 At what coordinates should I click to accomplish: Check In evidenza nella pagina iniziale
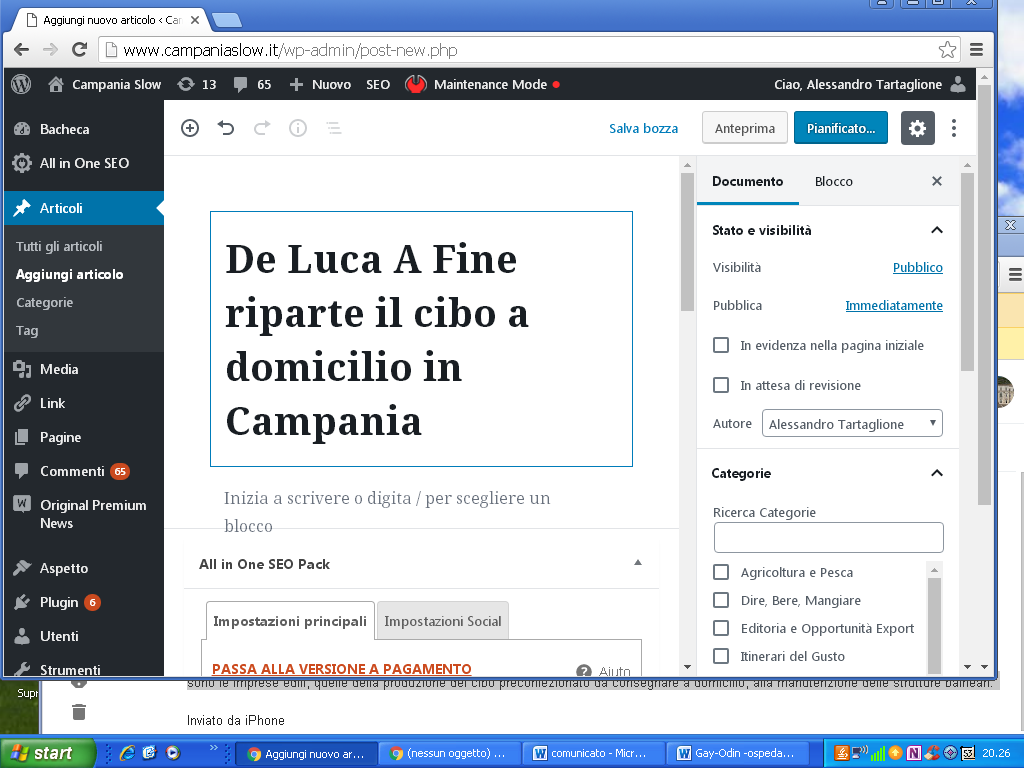[x=721, y=345]
